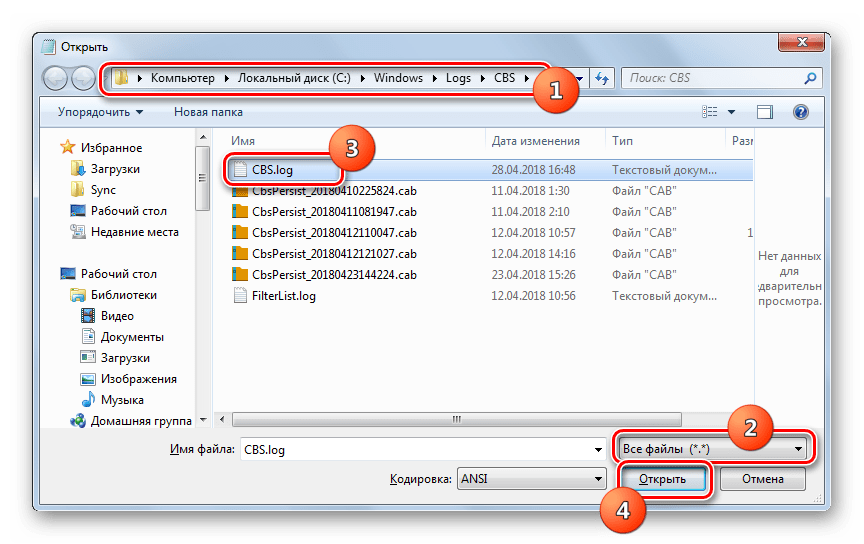Select CbsPersist_20180411081947.cab file
864x544 pixels.
point(334,212)
